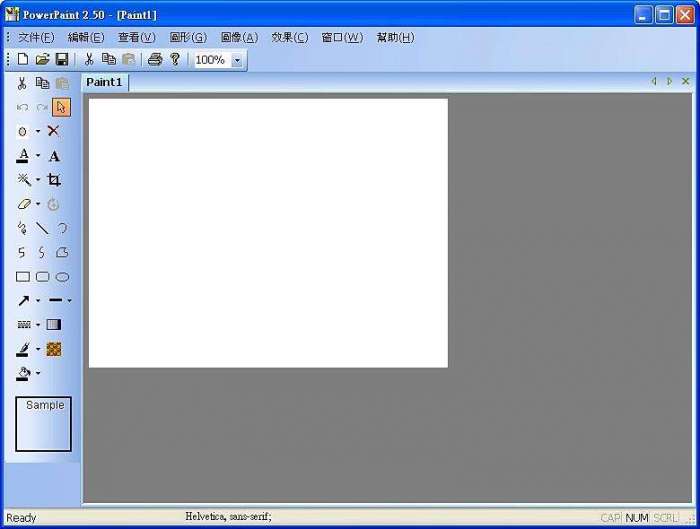Screen dimensions: 700x529
Task: Open the 圖像(A) menu
Action: click(x=239, y=37)
